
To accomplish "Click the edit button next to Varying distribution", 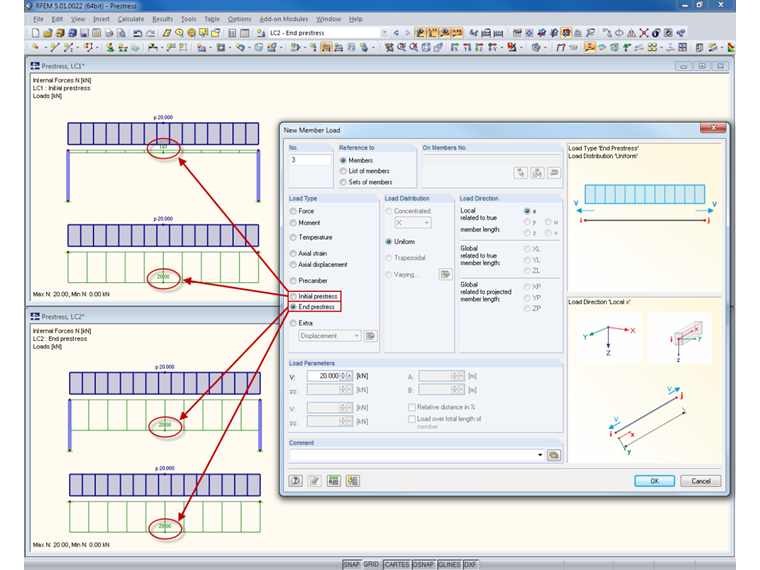I will click(x=445, y=274).
